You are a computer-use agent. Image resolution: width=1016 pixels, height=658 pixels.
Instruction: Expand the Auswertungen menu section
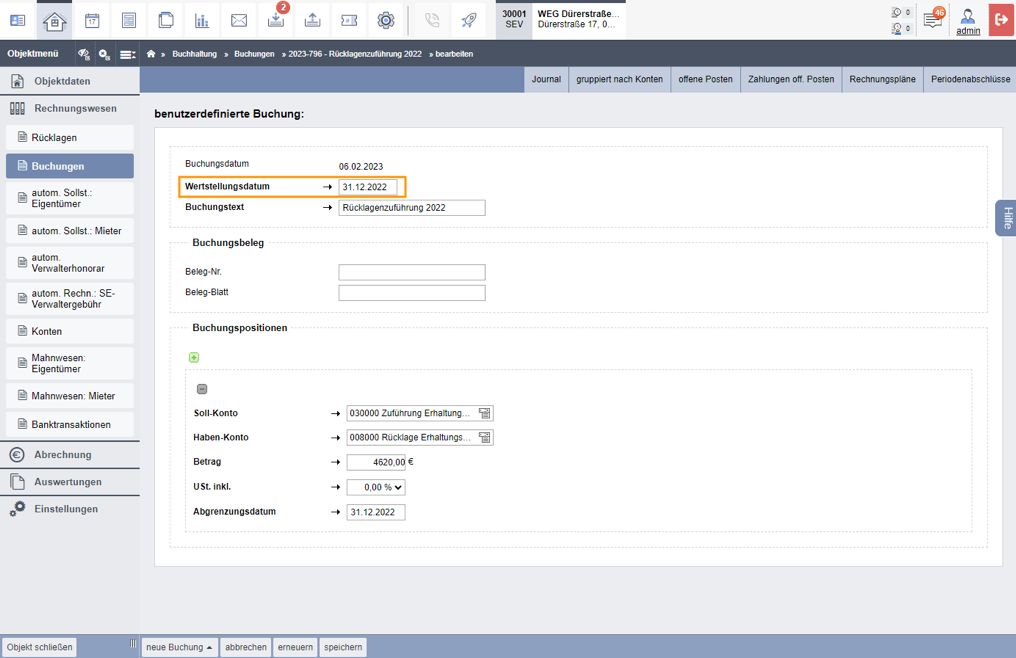[70, 482]
